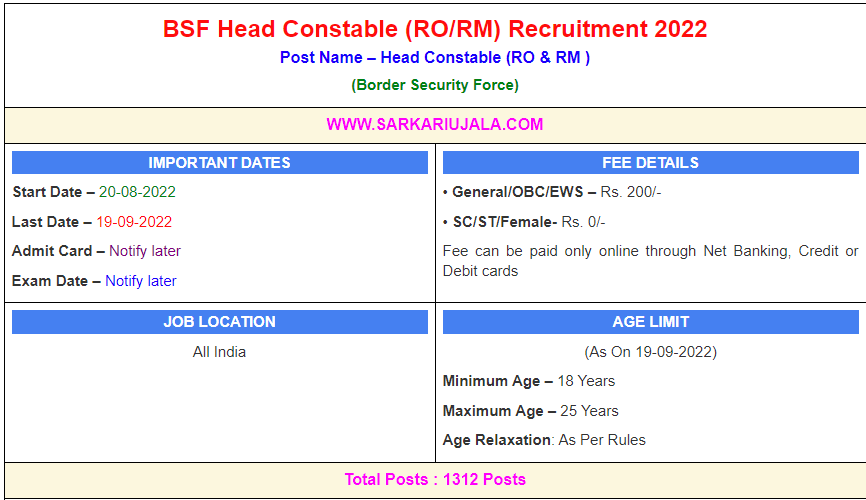Click the Border Security Force text

434,85
